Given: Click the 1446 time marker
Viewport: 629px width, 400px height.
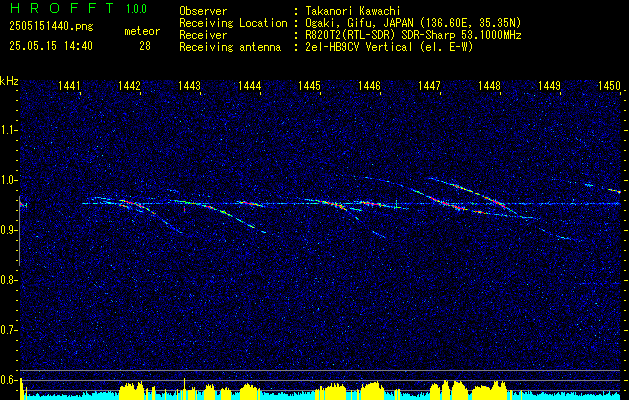Looking at the screenshot, I should click(369, 85).
